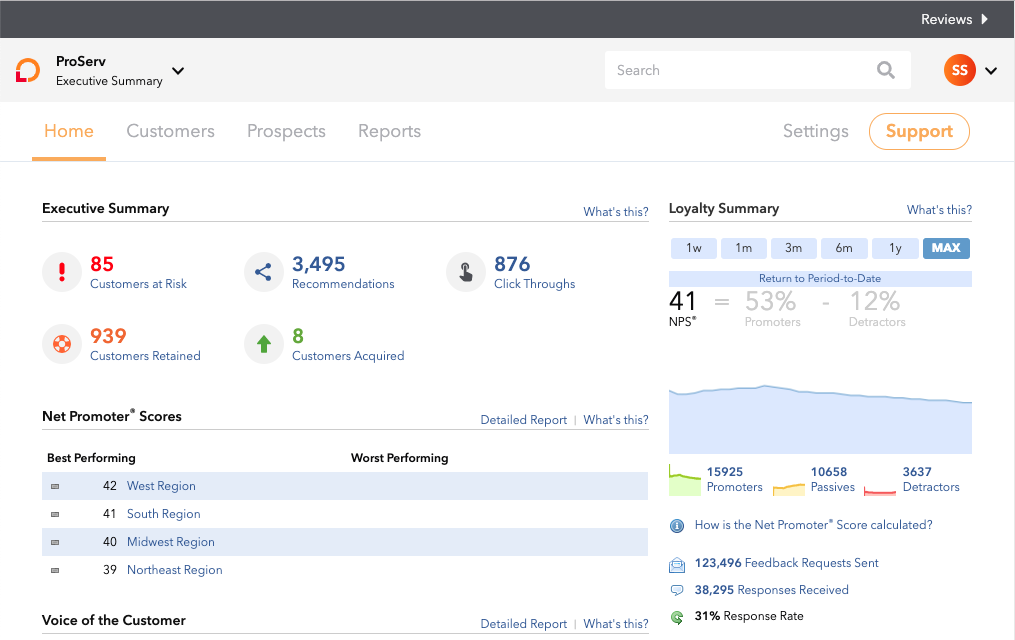The height and width of the screenshot is (640, 1015).
Task: Expand the ProServ Executive Summary dropdown
Action: (x=178, y=71)
